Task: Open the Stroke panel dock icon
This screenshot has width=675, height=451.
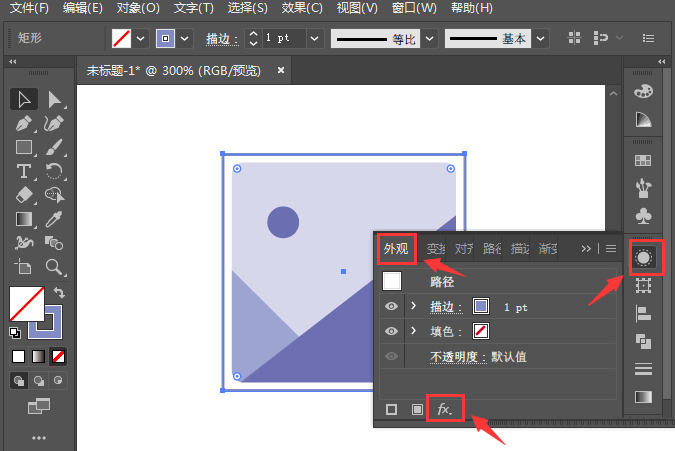Action: click(643, 369)
